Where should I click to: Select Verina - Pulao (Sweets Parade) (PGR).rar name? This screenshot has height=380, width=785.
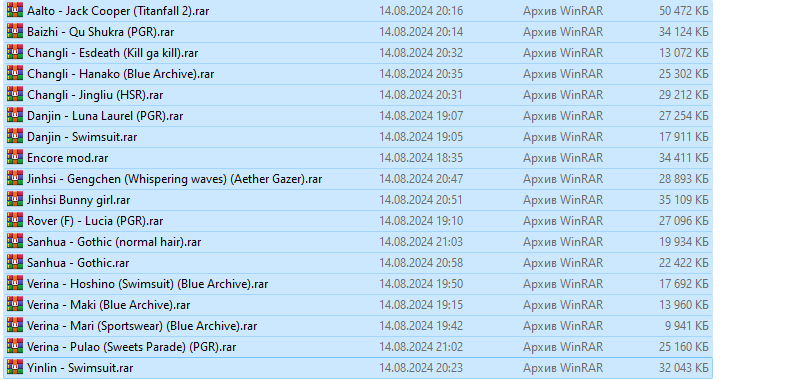point(132,347)
